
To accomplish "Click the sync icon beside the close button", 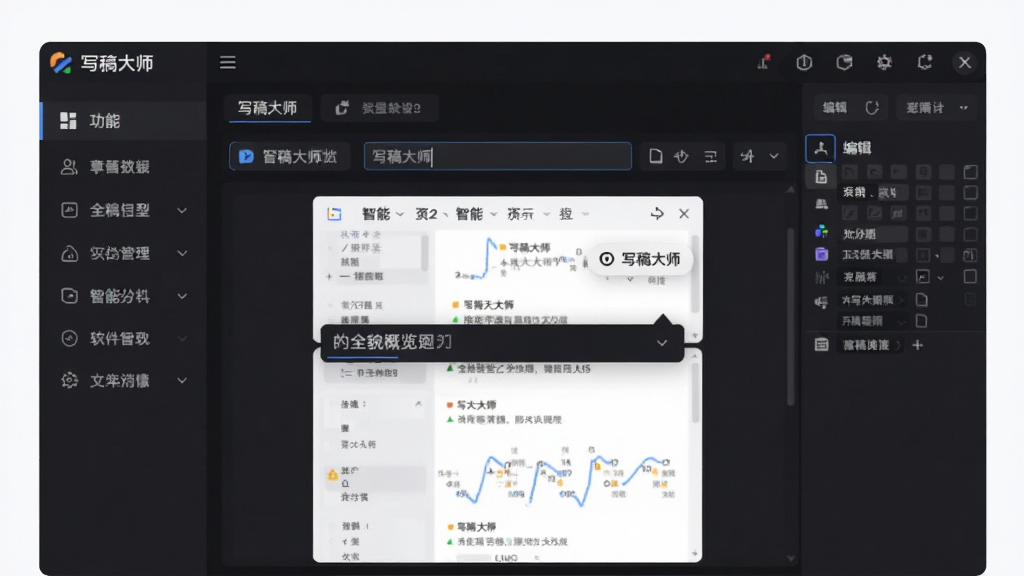I will [x=924, y=62].
